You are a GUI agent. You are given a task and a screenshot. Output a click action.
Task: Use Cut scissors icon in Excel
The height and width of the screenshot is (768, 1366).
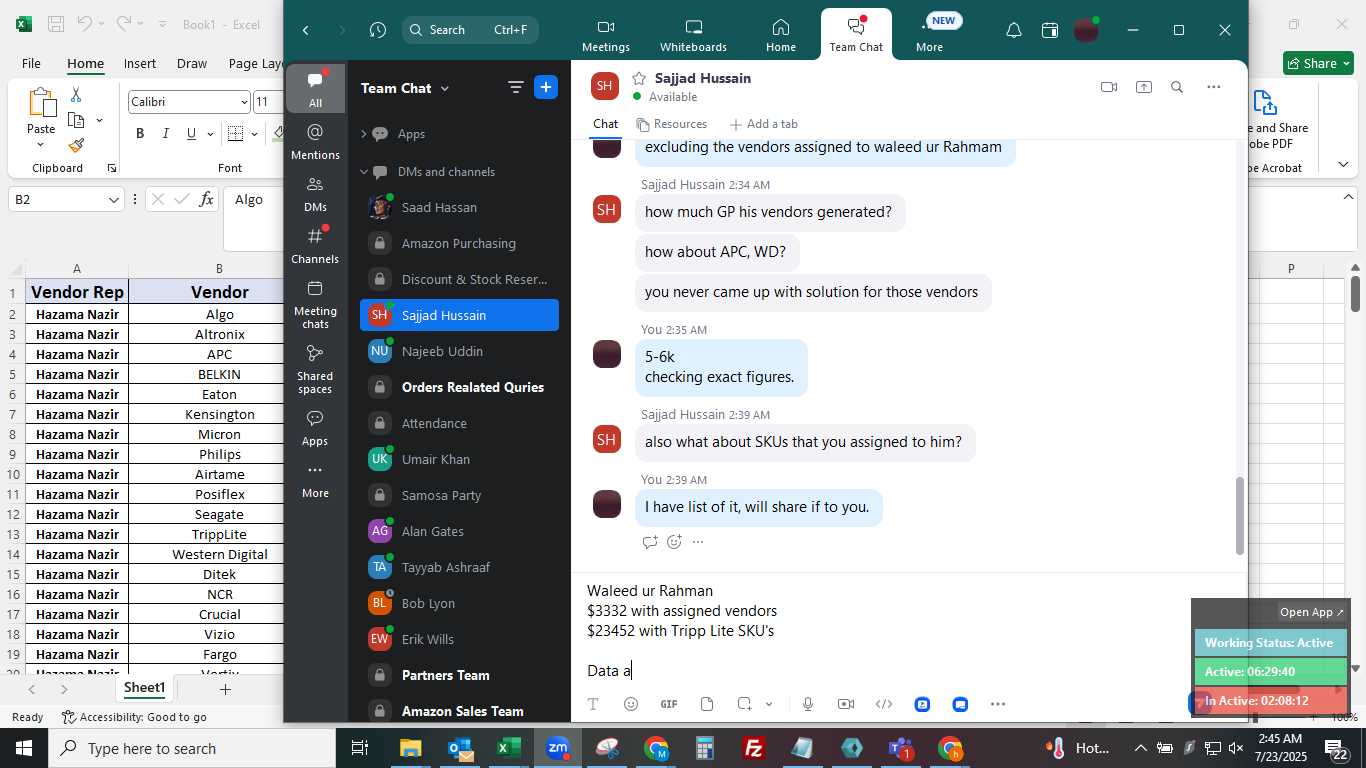click(76, 95)
